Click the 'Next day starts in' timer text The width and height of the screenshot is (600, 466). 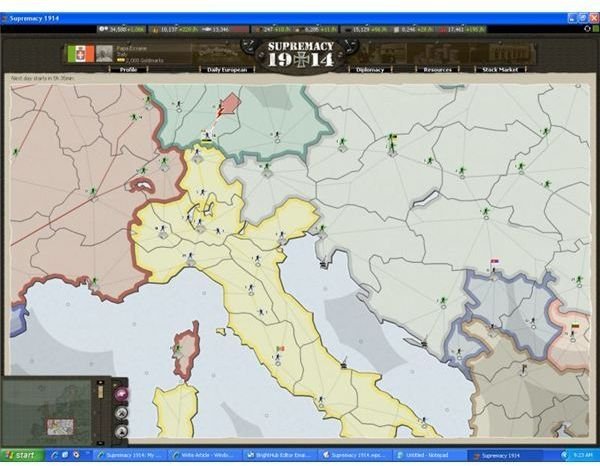tap(42, 78)
